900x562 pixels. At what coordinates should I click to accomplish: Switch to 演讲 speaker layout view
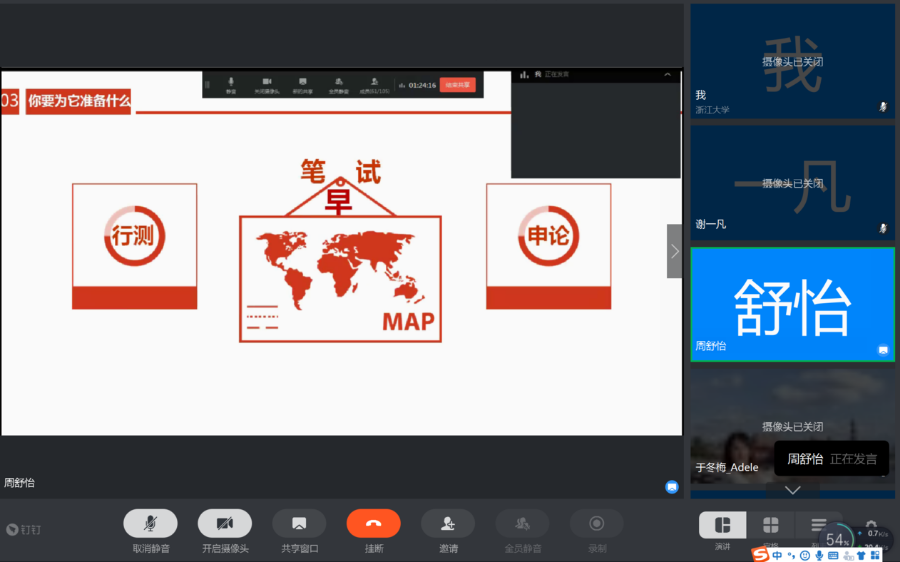(x=722, y=525)
